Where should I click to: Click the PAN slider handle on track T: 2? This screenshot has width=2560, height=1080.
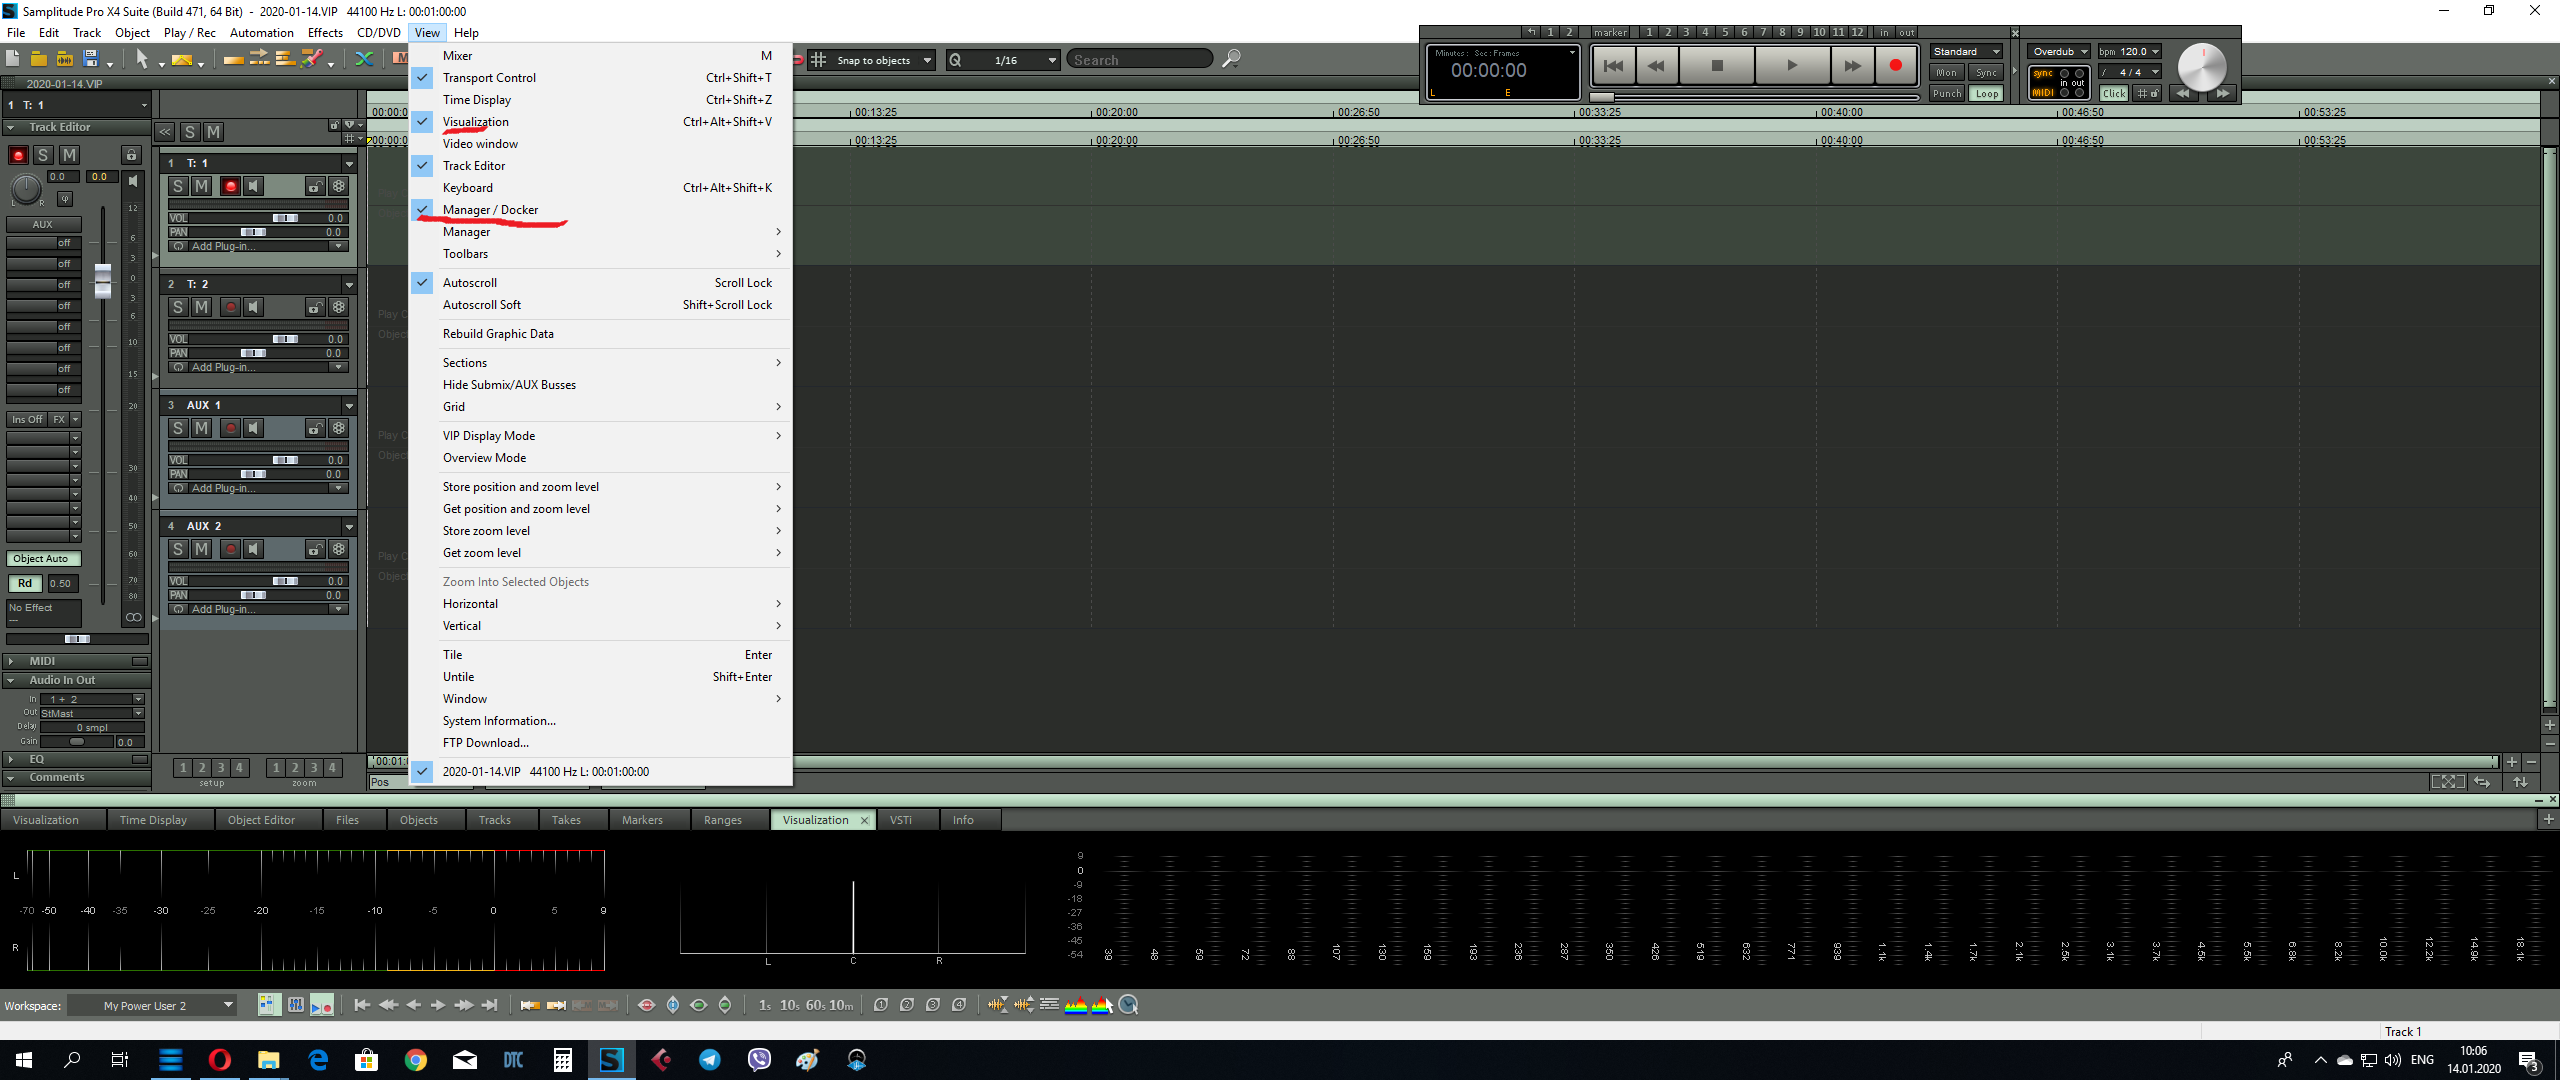253,353
